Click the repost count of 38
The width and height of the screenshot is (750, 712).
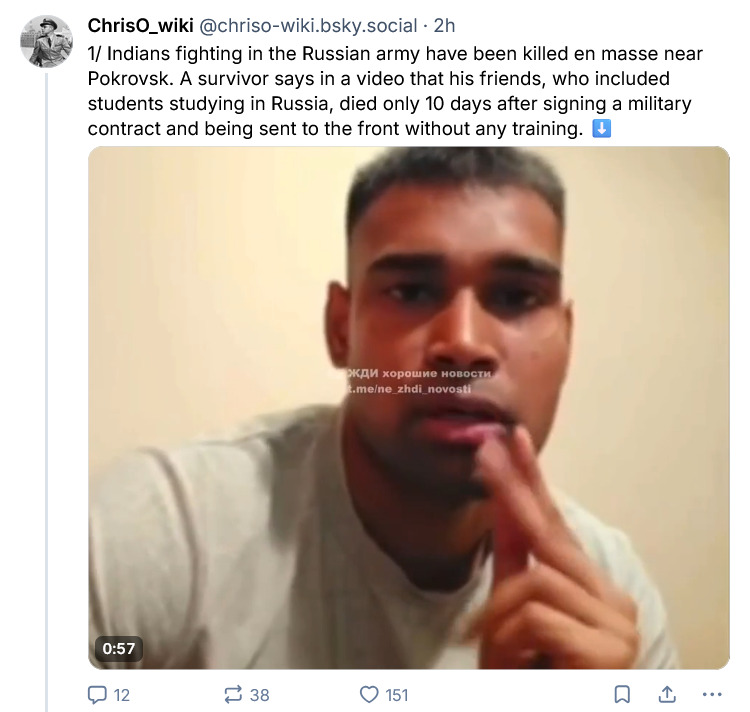(x=259, y=694)
